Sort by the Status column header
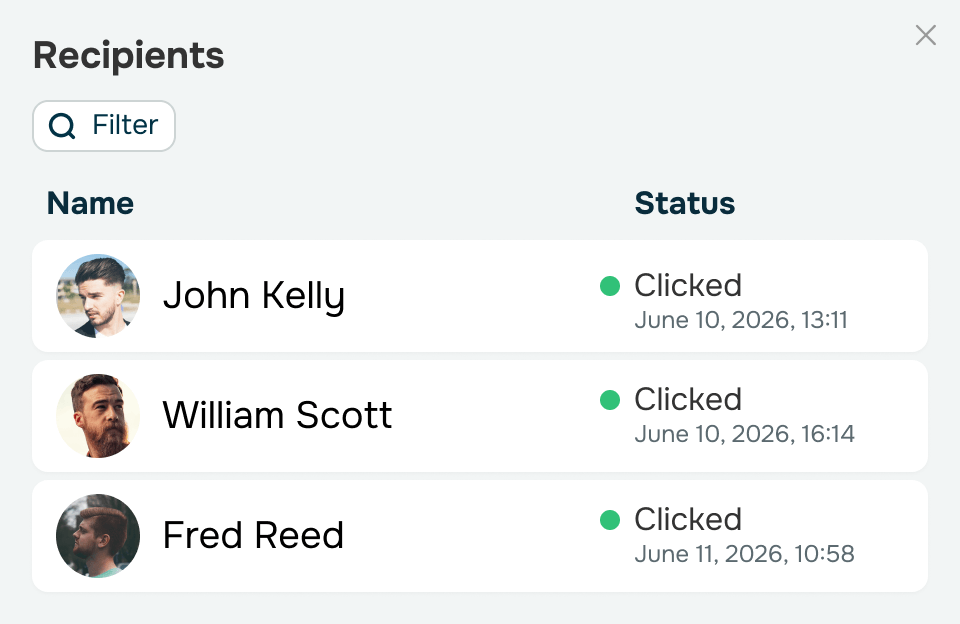The width and height of the screenshot is (960, 624). [684, 203]
